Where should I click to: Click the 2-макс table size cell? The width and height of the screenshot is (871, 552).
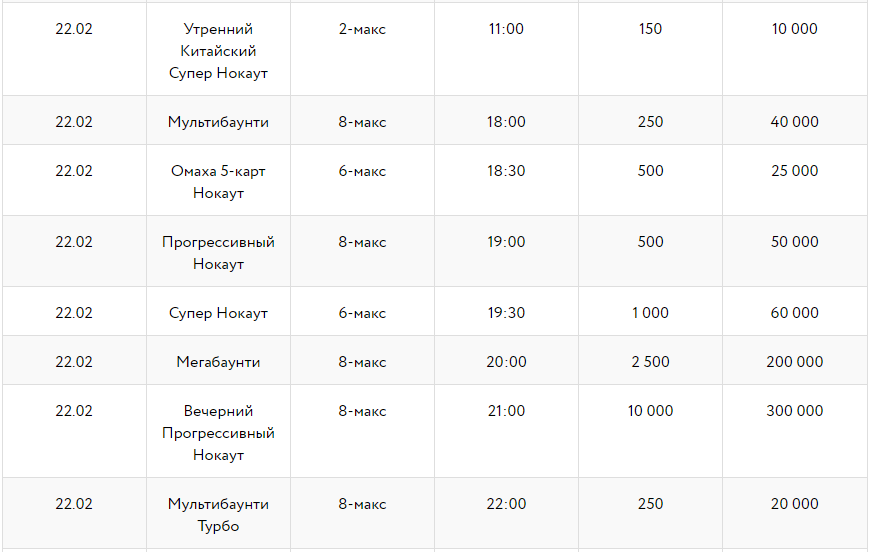362,29
